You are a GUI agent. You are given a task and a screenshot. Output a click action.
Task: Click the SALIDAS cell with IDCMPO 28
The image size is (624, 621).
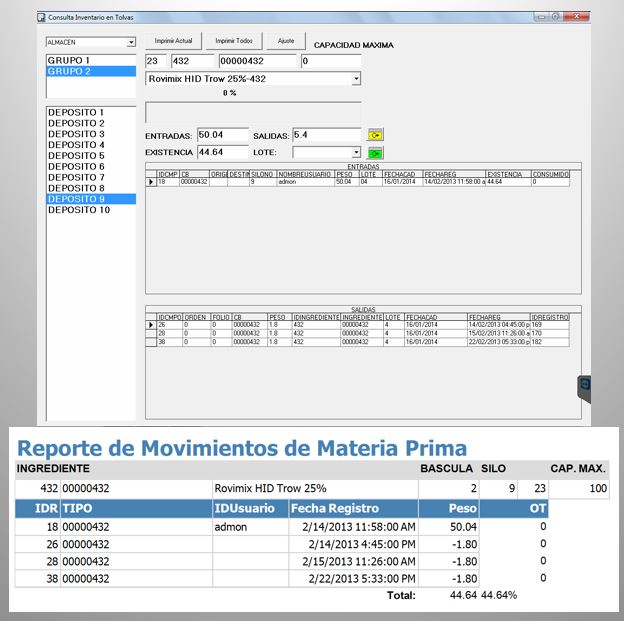[x=170, y=334]
